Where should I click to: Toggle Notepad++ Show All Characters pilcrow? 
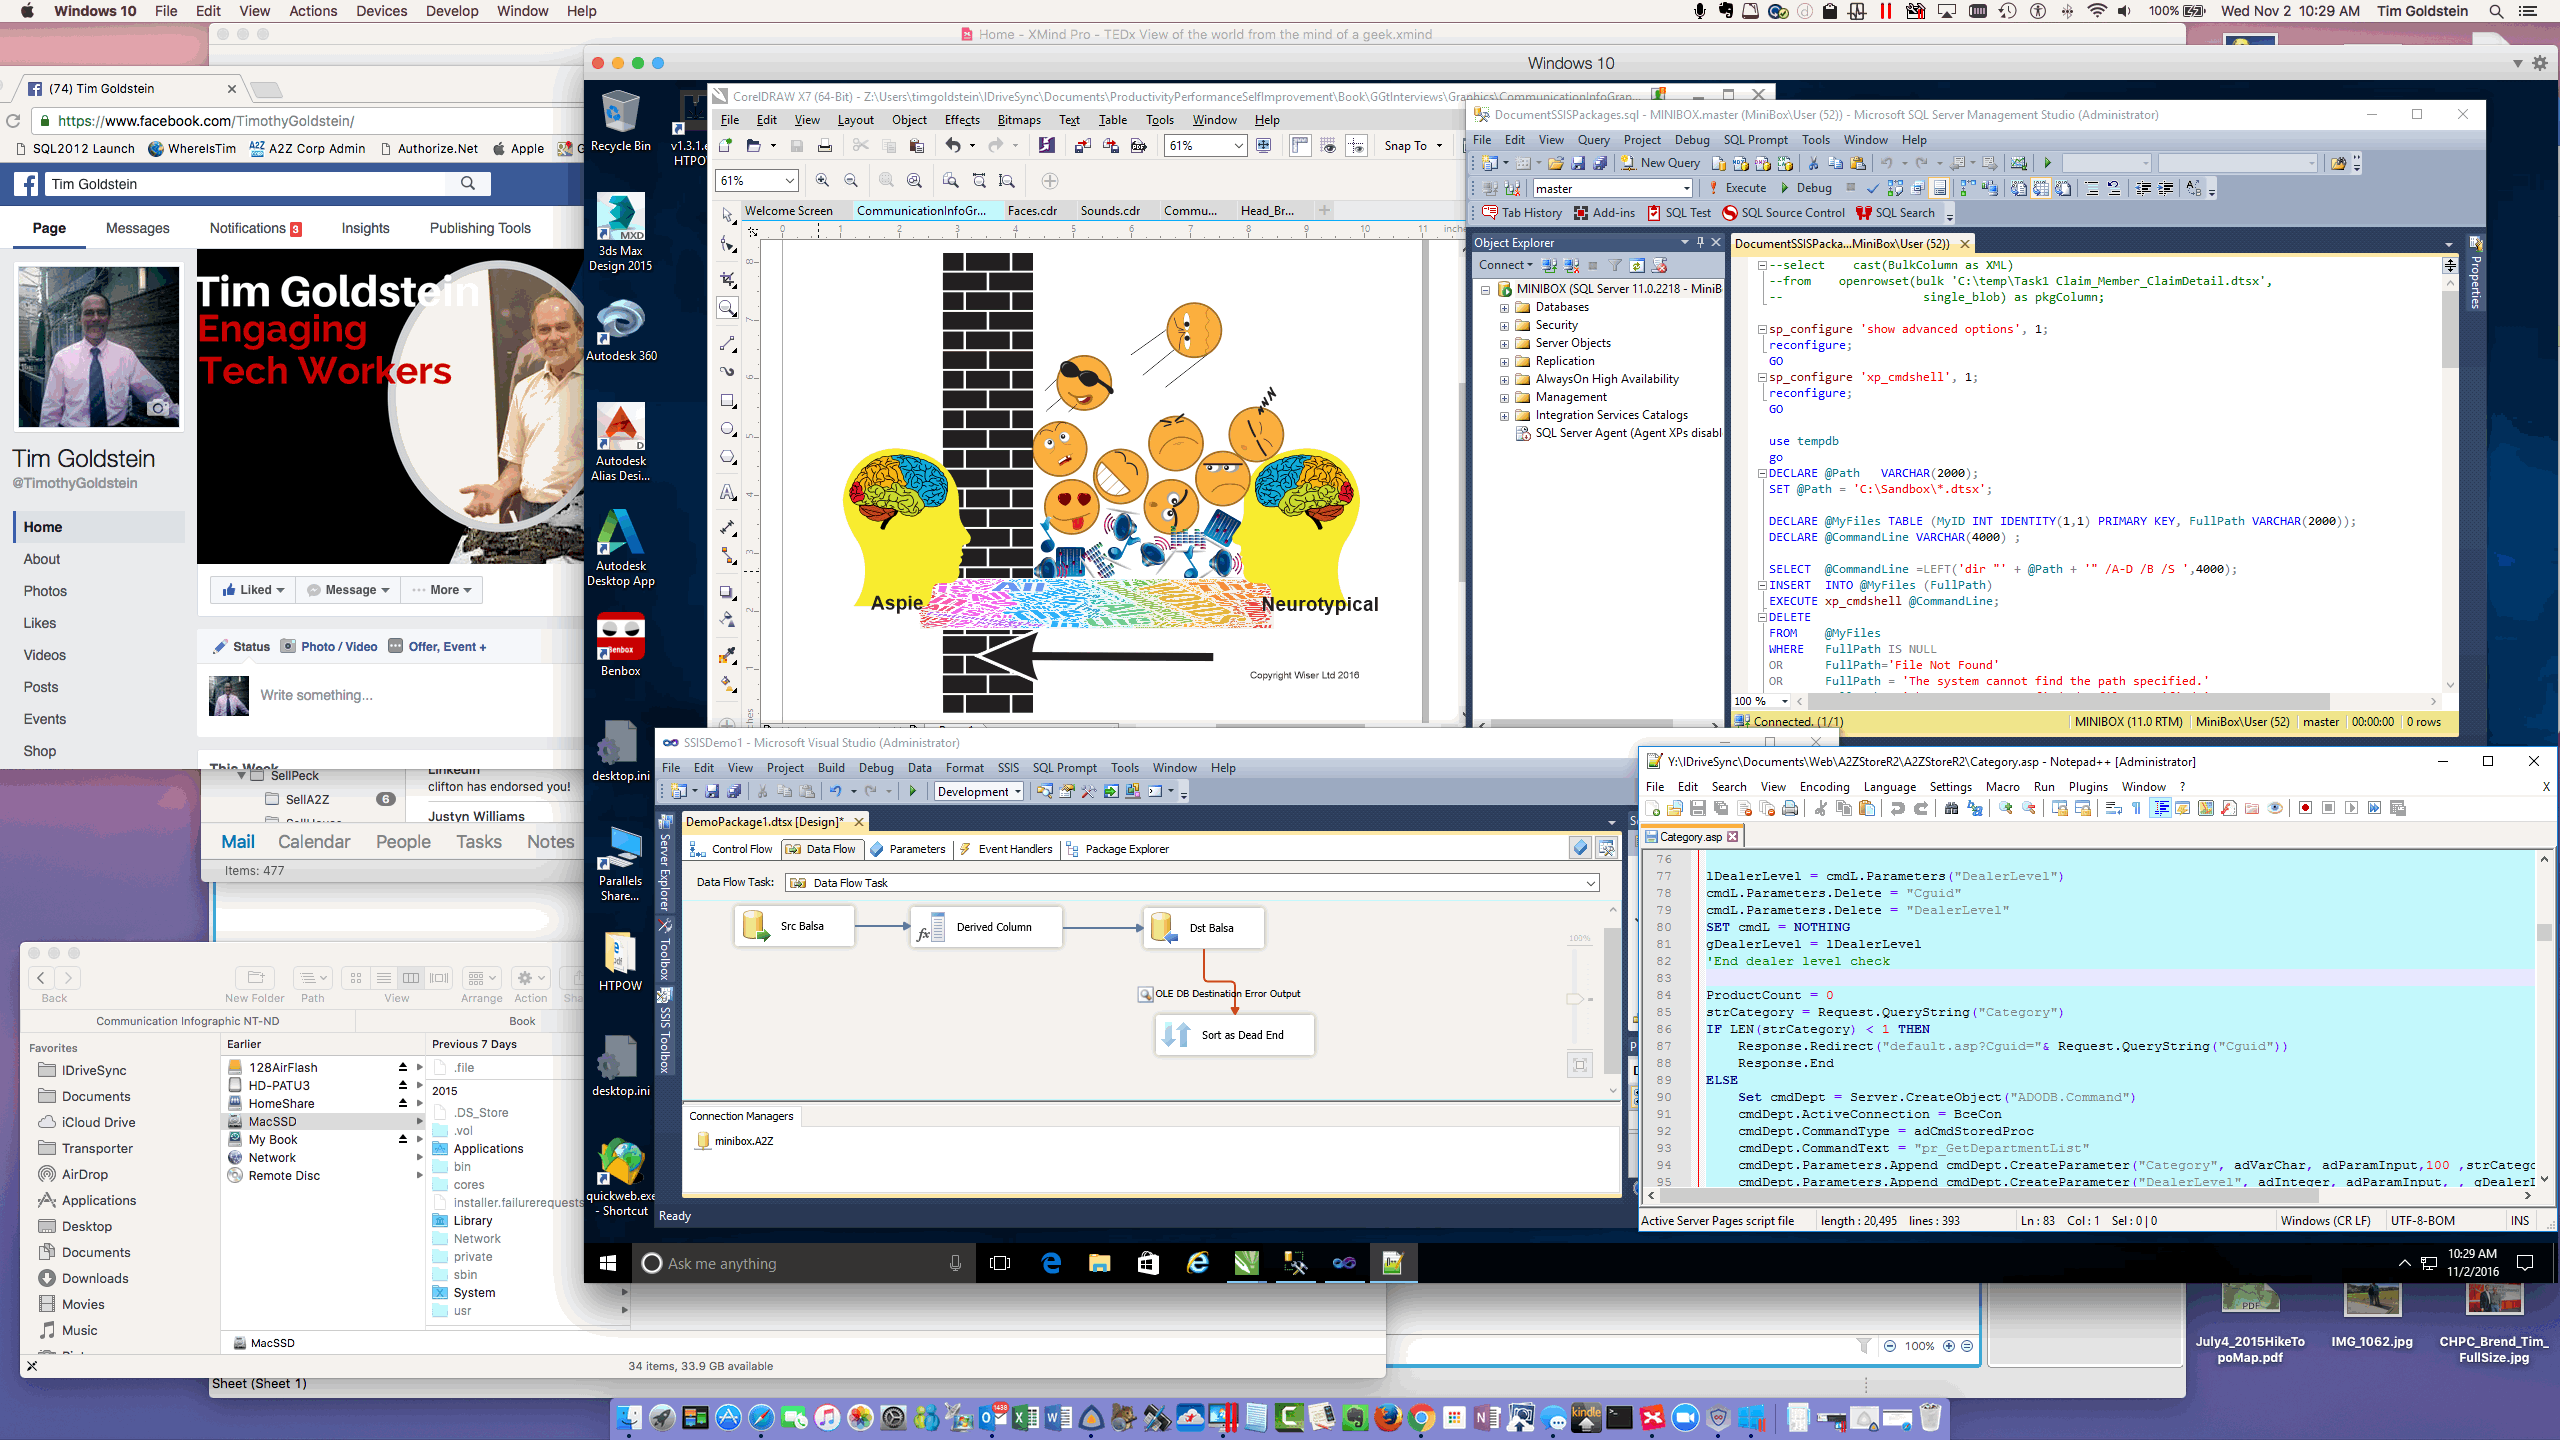[x=2137, y=808]
